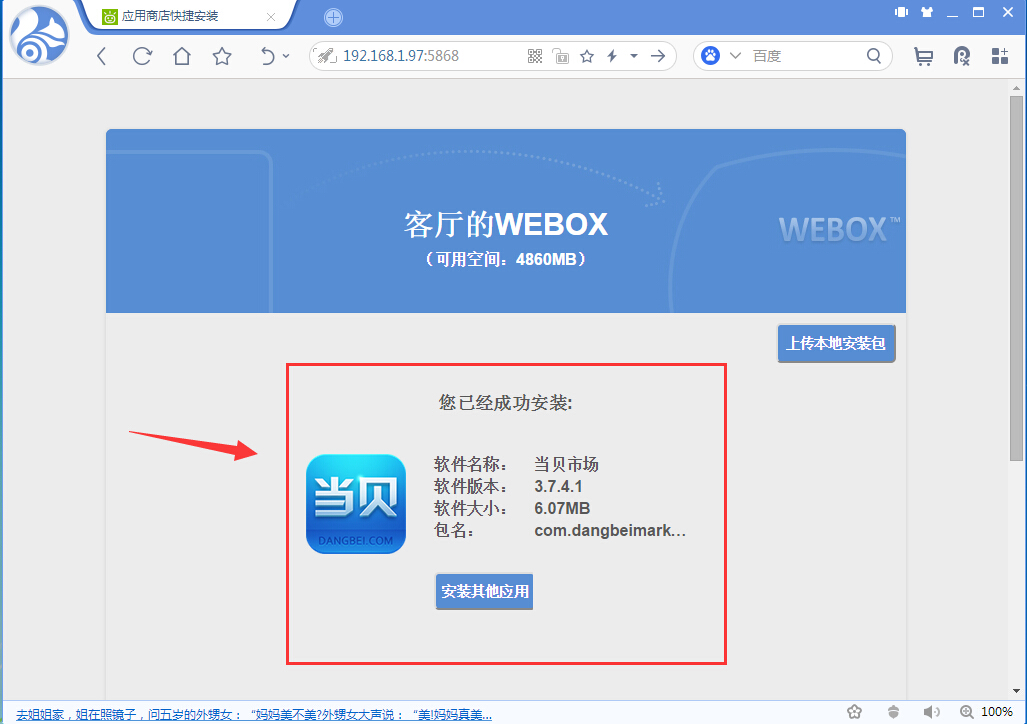Close the 应用商店快捷安装 tab

271,17
